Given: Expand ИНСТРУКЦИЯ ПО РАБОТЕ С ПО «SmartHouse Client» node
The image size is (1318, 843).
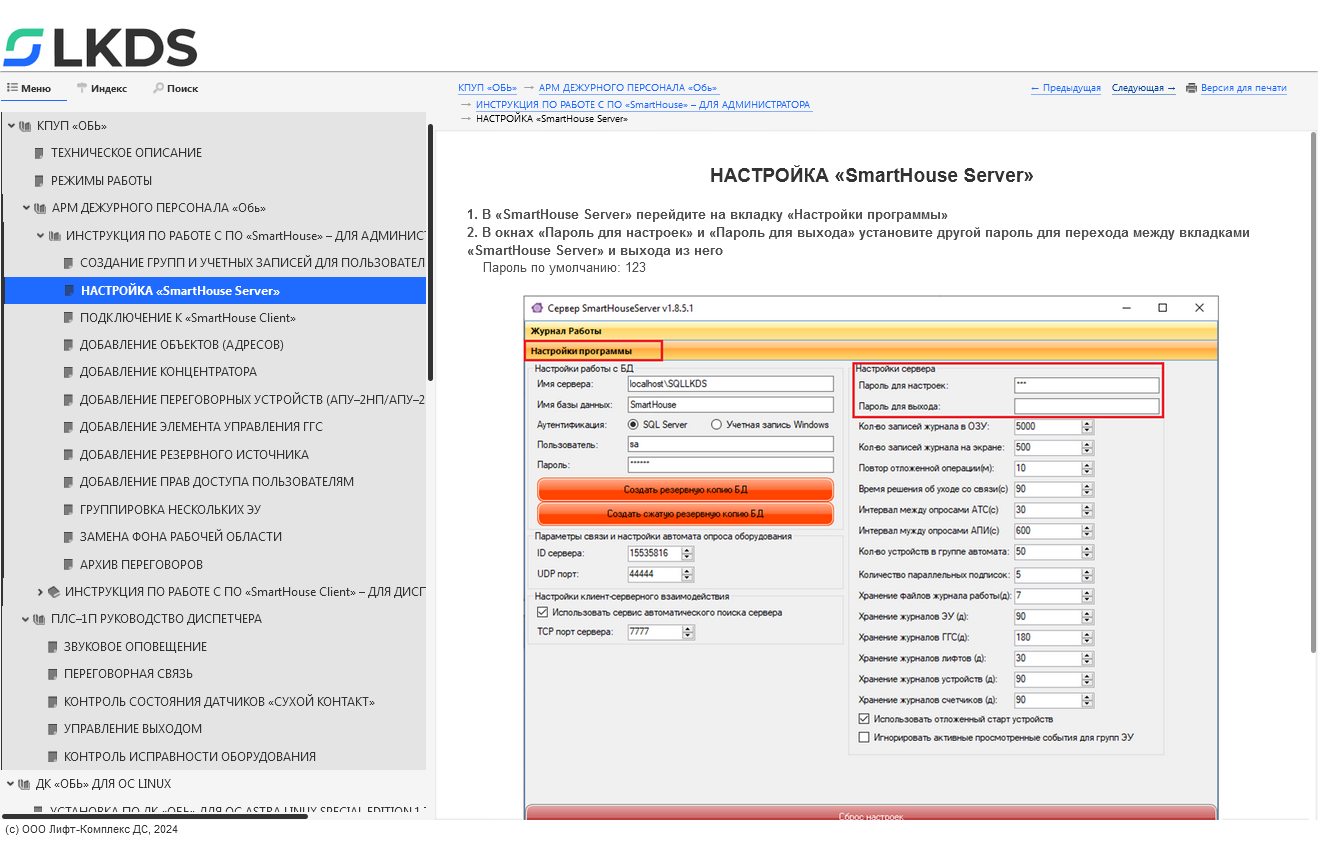Looking at the screenshot, I should [40, 592].
